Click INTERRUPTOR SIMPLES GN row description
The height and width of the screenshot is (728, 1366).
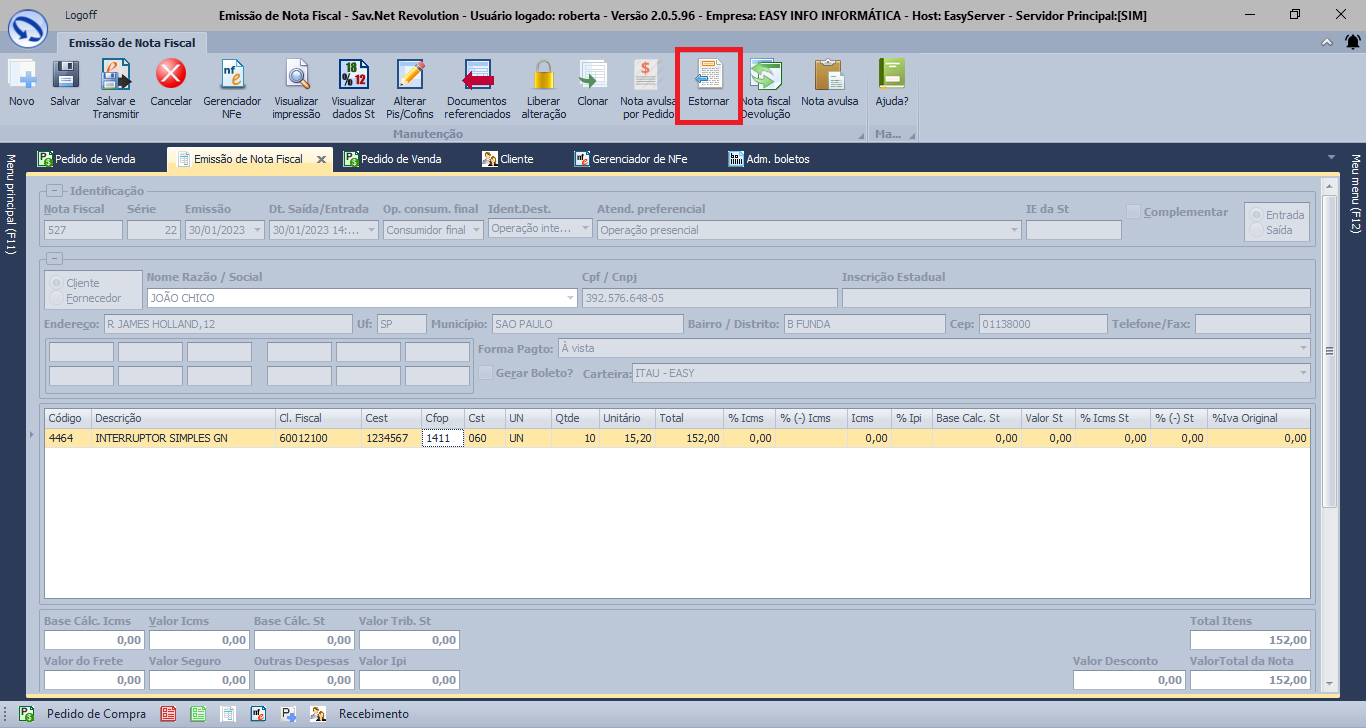click(x=161, y=438)
